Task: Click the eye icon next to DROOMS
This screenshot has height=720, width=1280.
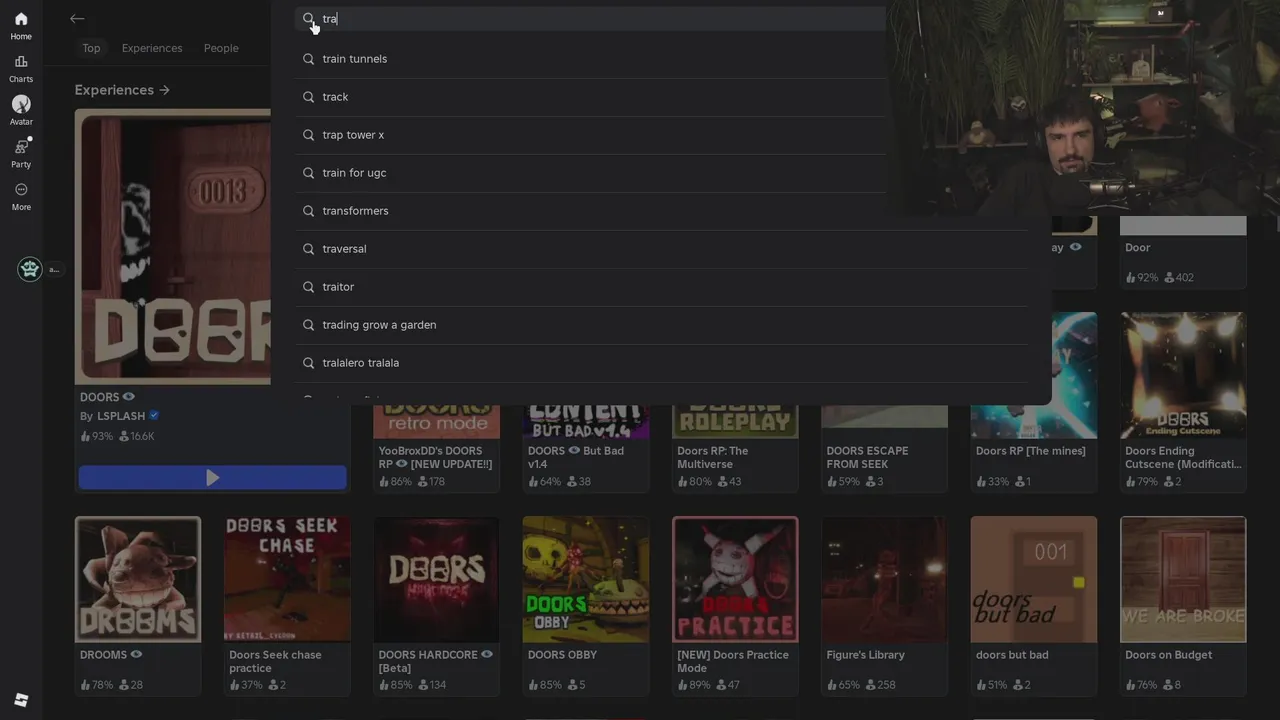Action: 136,655
